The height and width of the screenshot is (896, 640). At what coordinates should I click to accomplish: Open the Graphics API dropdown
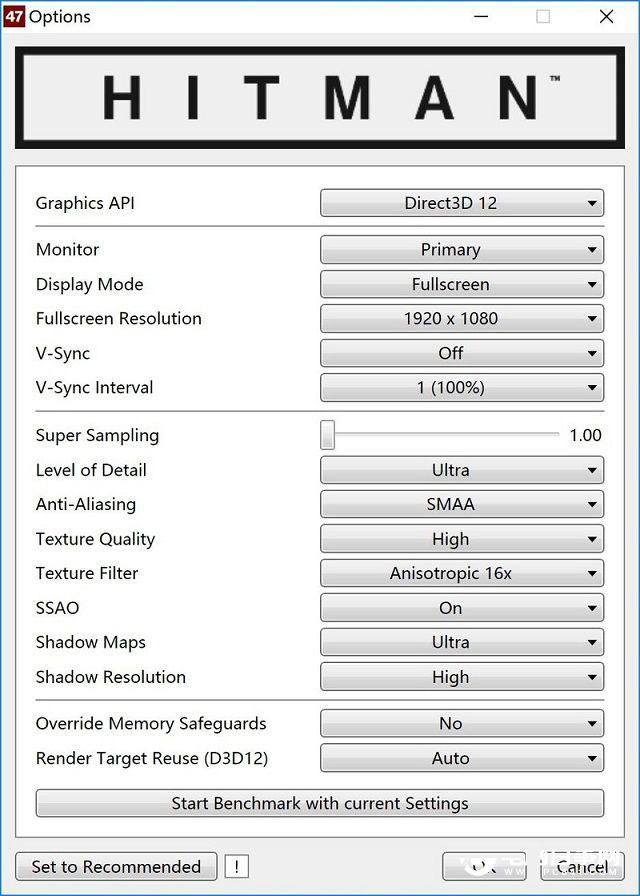pos(462,203)
